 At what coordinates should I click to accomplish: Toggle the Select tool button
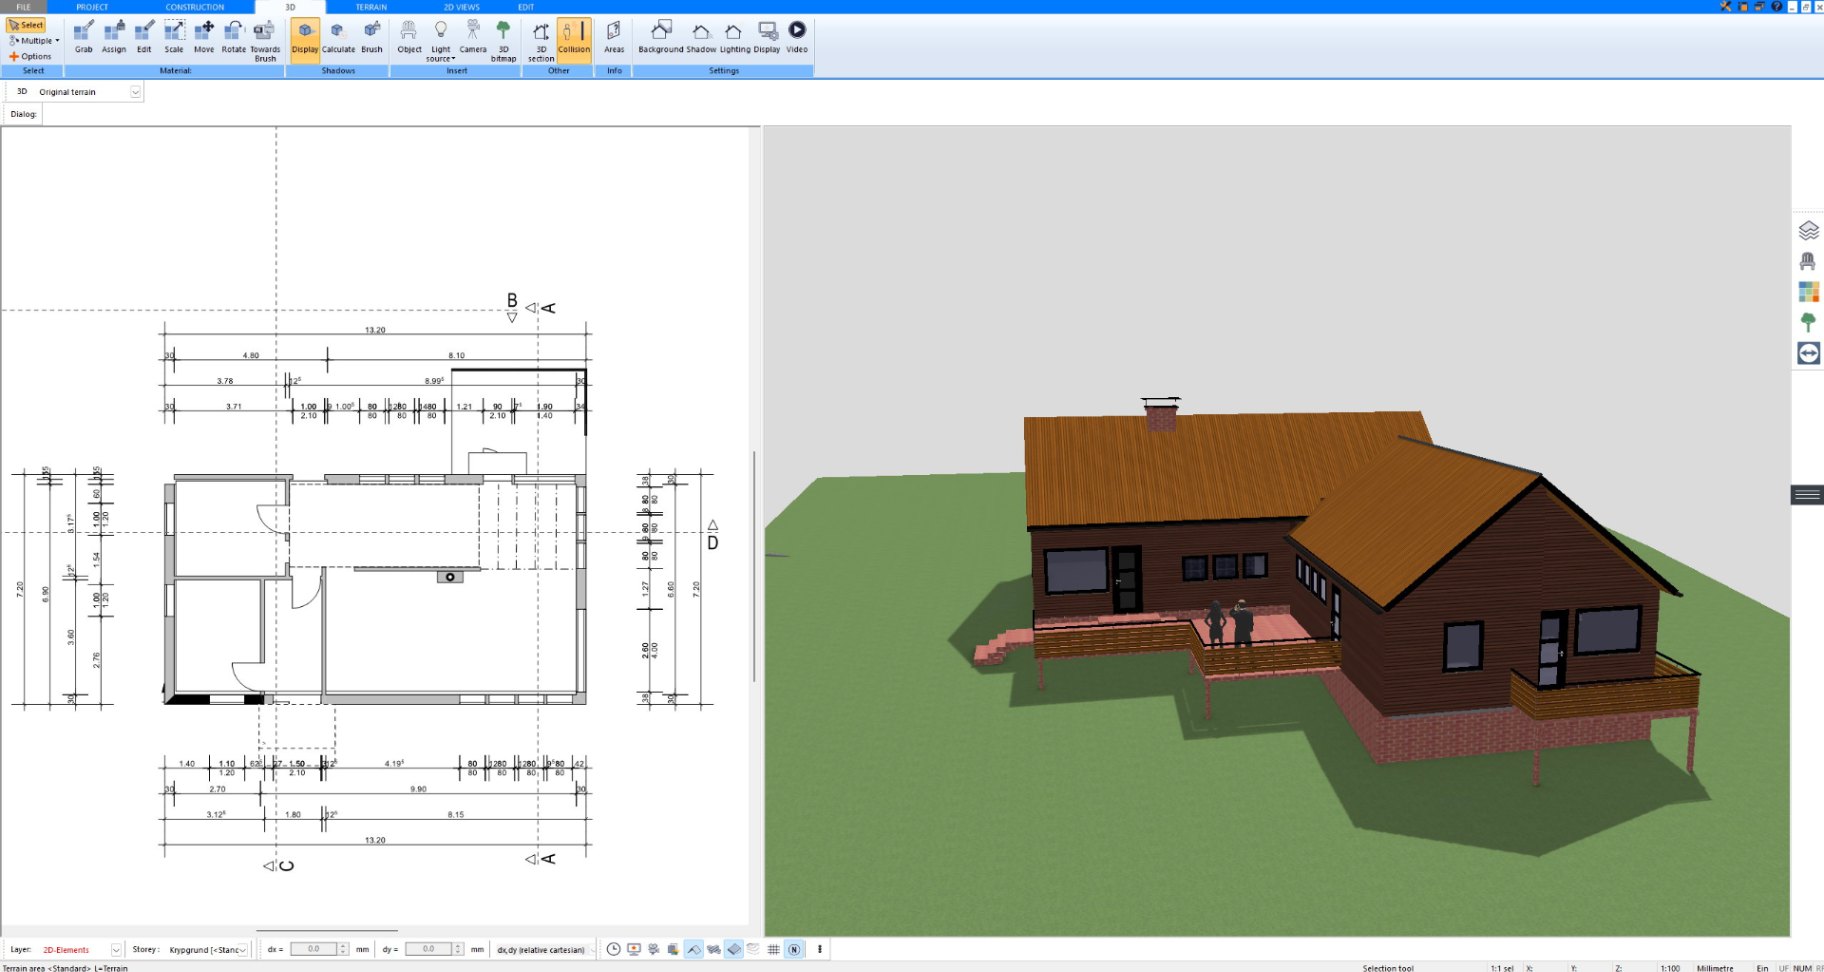point(27,25)
